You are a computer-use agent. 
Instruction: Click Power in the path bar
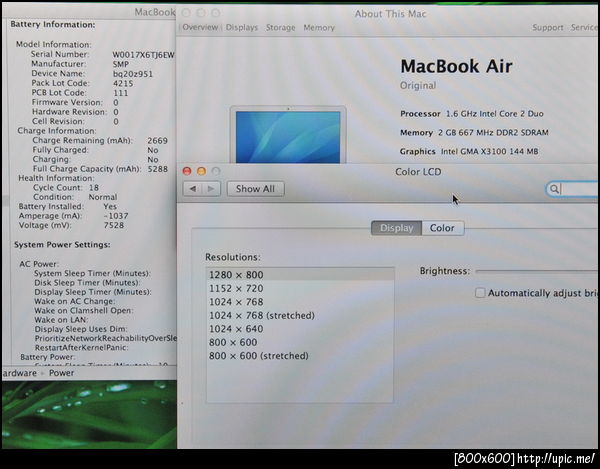pyautogui.click(x=62, y=373)
